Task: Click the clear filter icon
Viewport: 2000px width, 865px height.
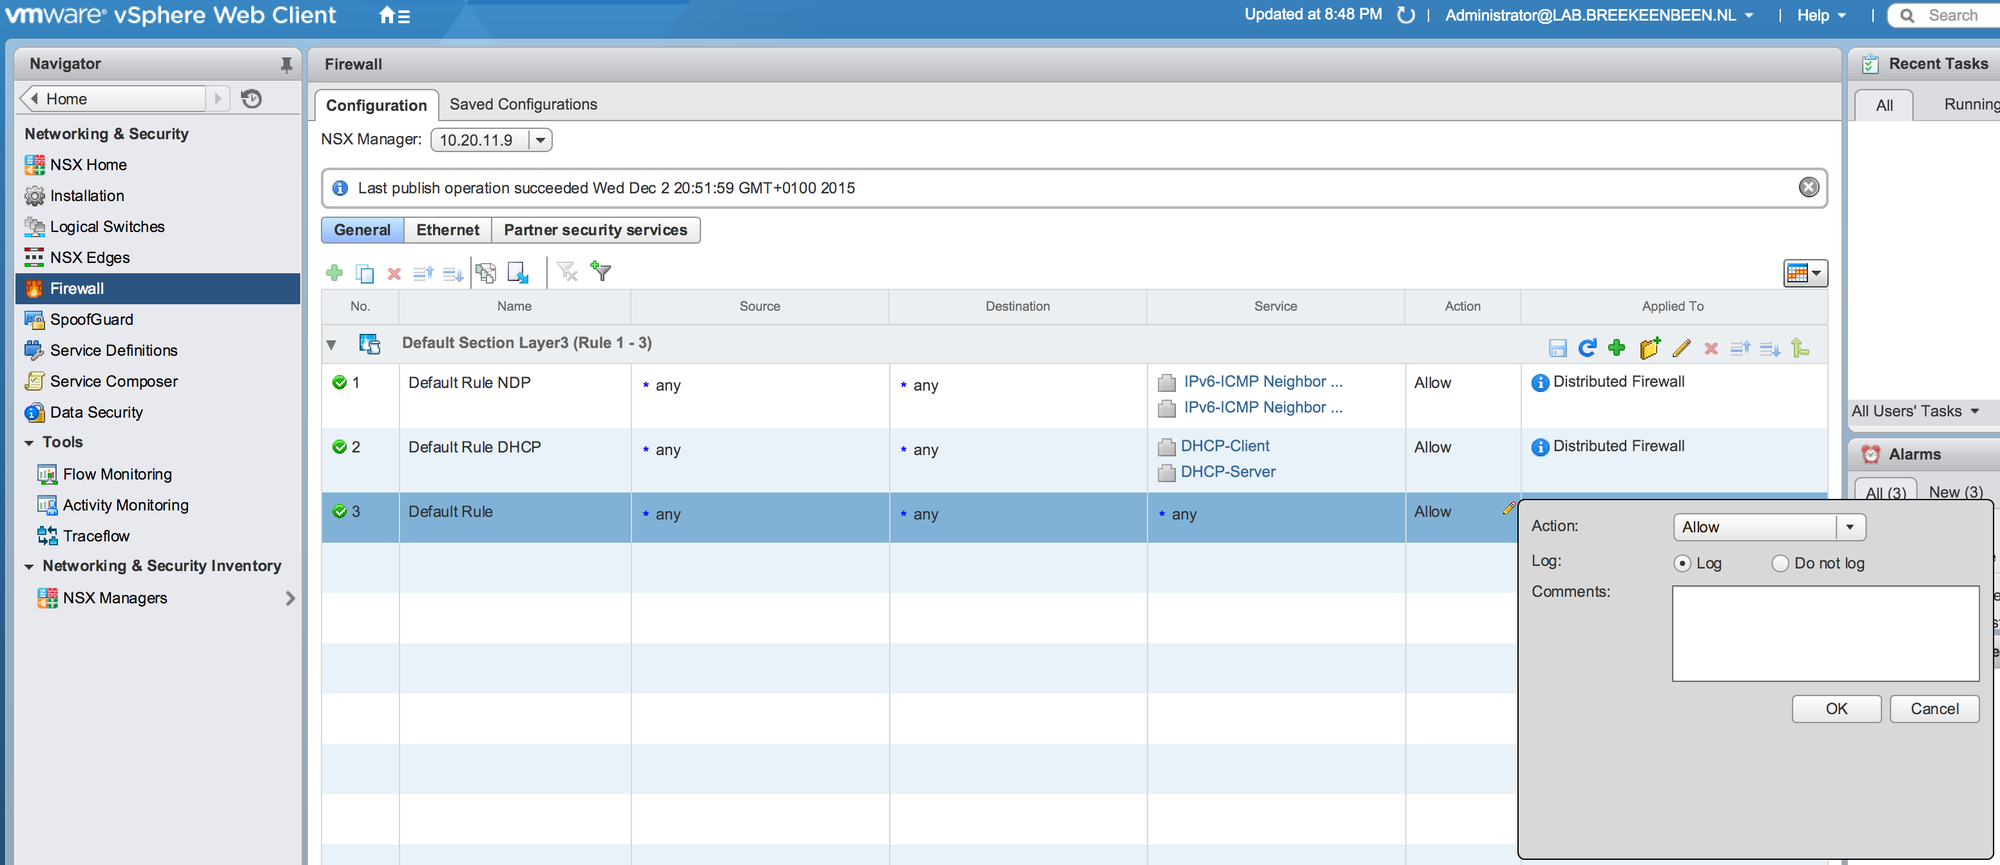Action: 568,271
